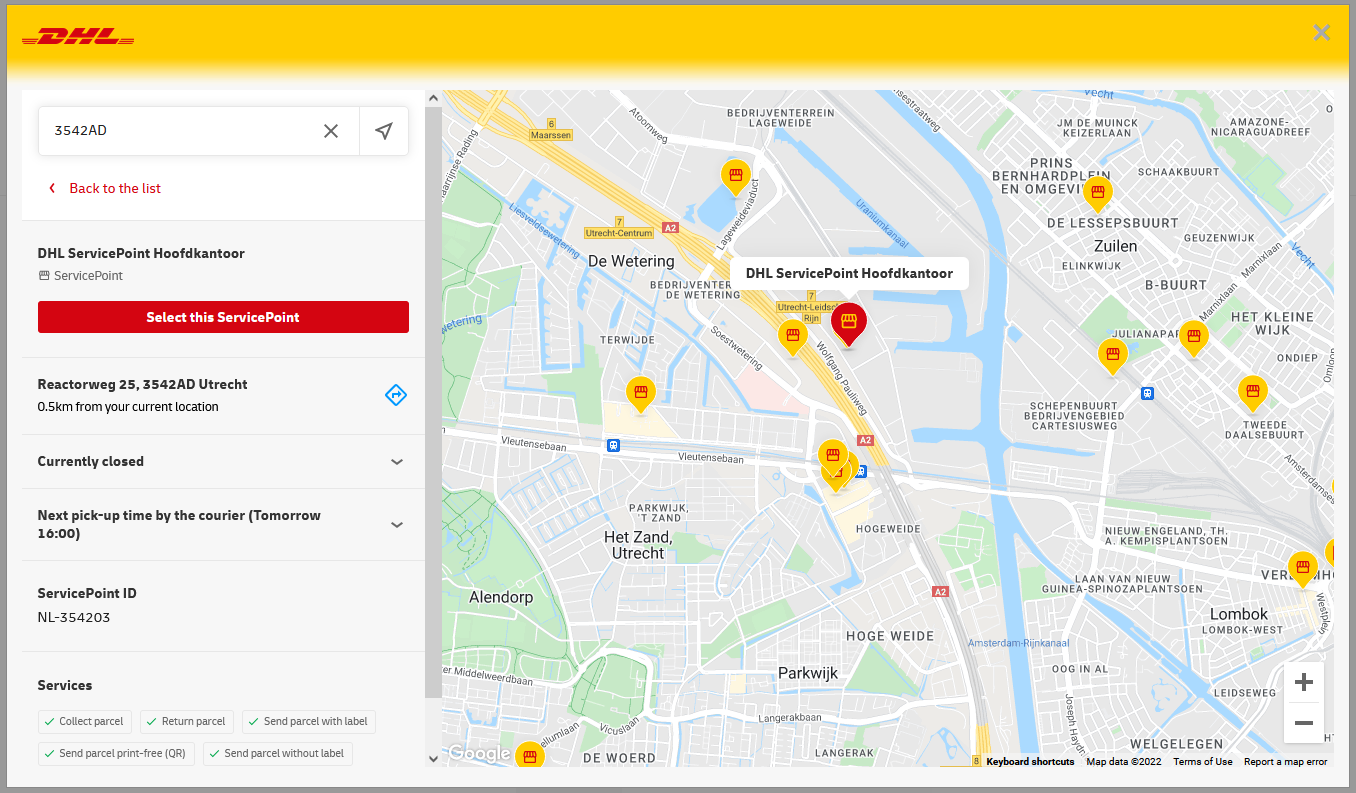Click the Zuilen map label
Viewport: 1356px width, 793px height.
pos(1116,246)
